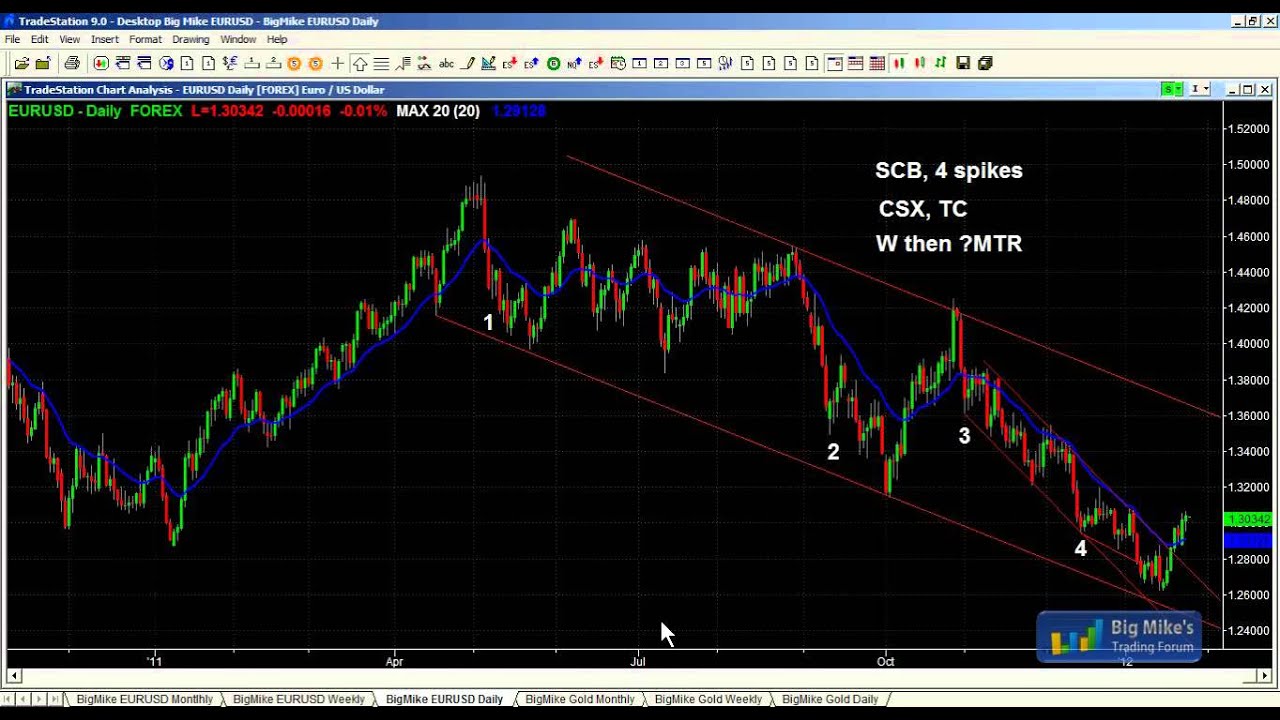Switch to BigMike Gold Daily tab
The image size is (1280, 720).
click(x=830, y=699)
